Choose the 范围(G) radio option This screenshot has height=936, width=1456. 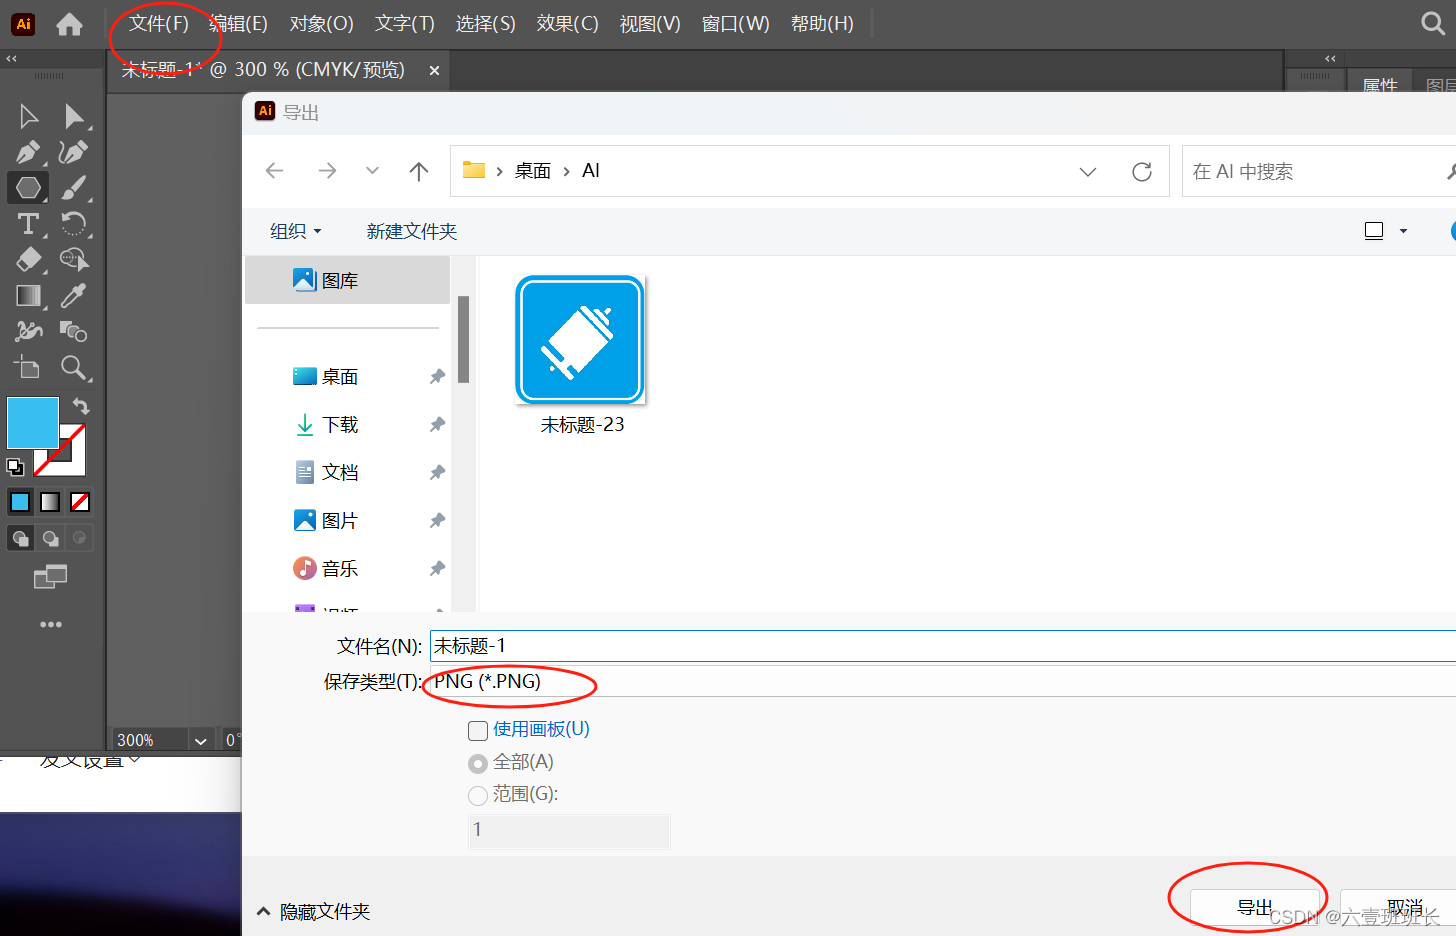pos(477,795)
